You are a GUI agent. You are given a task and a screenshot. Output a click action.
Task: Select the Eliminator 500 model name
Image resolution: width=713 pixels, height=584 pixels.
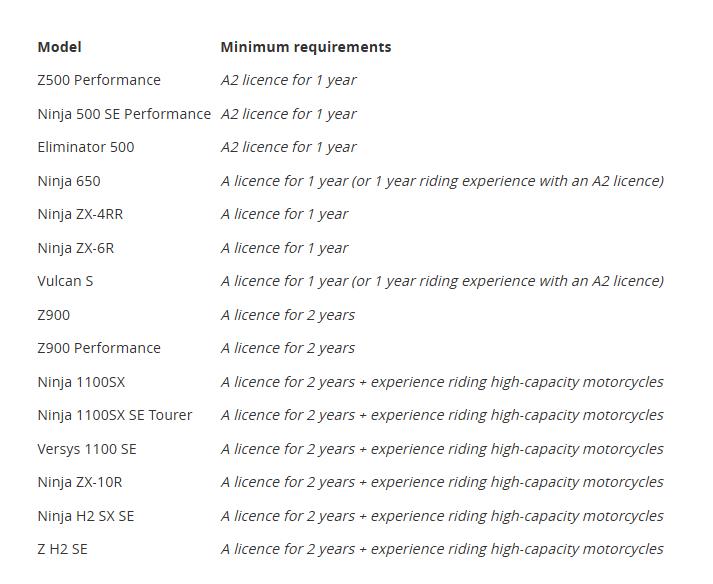(x=86, y=147)
